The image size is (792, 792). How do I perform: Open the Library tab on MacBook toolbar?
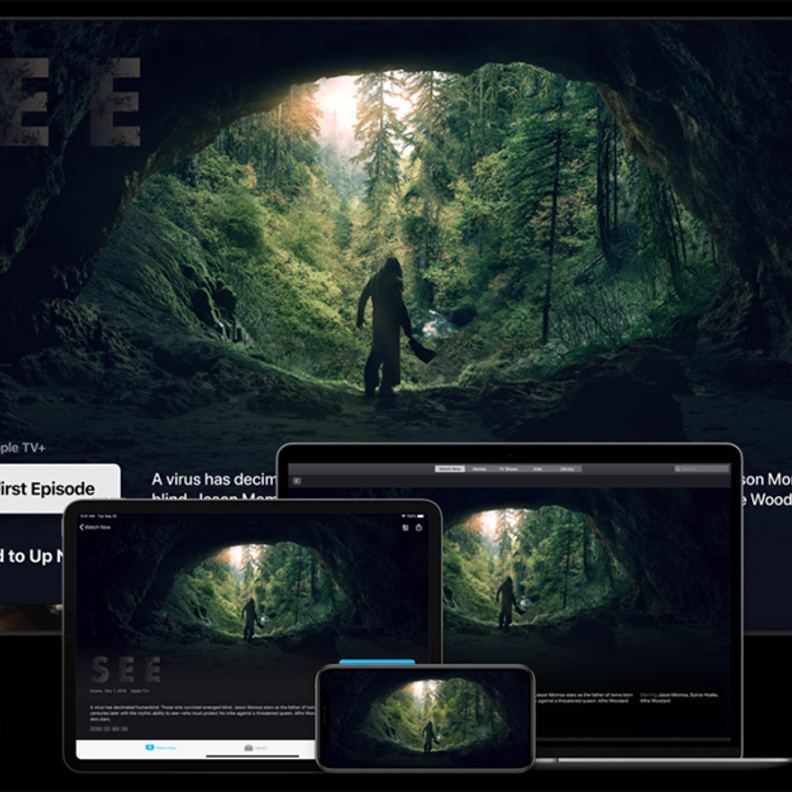565,468
